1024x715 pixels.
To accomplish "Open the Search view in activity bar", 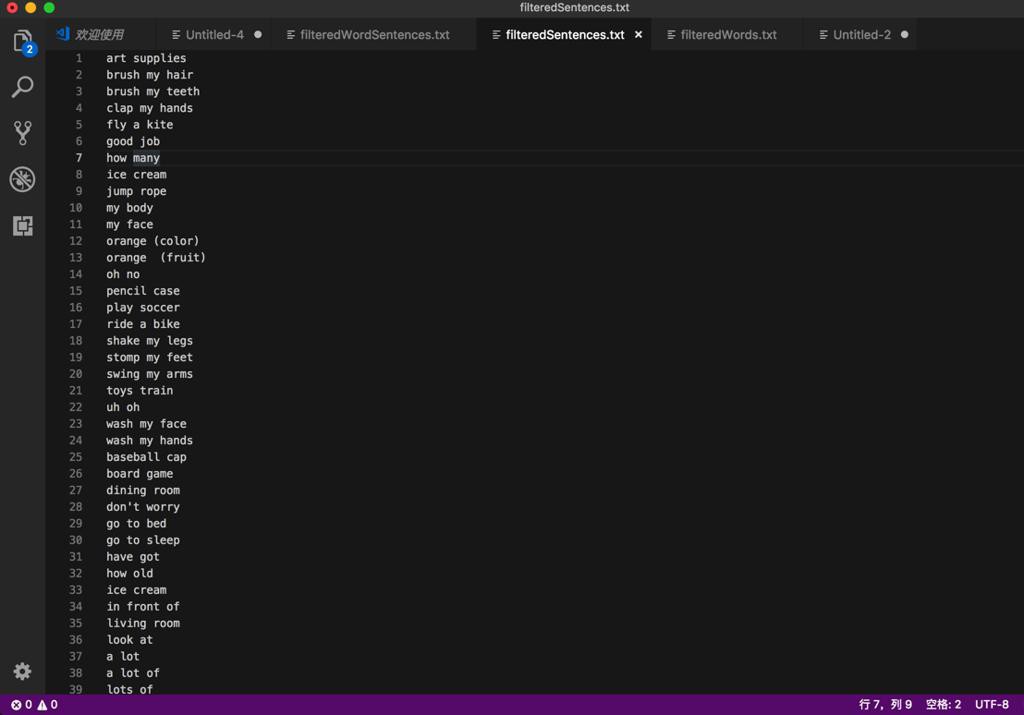I will tap(23, 87).
